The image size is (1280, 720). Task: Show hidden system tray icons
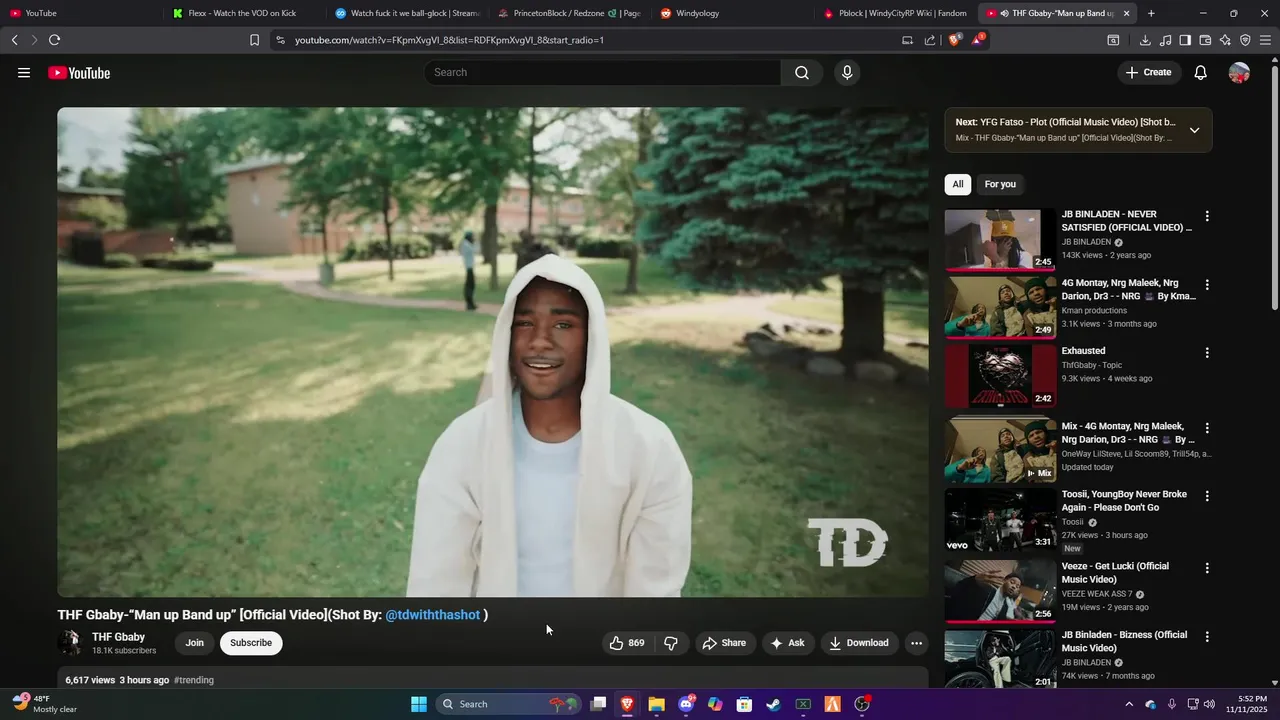[1129, 704]
